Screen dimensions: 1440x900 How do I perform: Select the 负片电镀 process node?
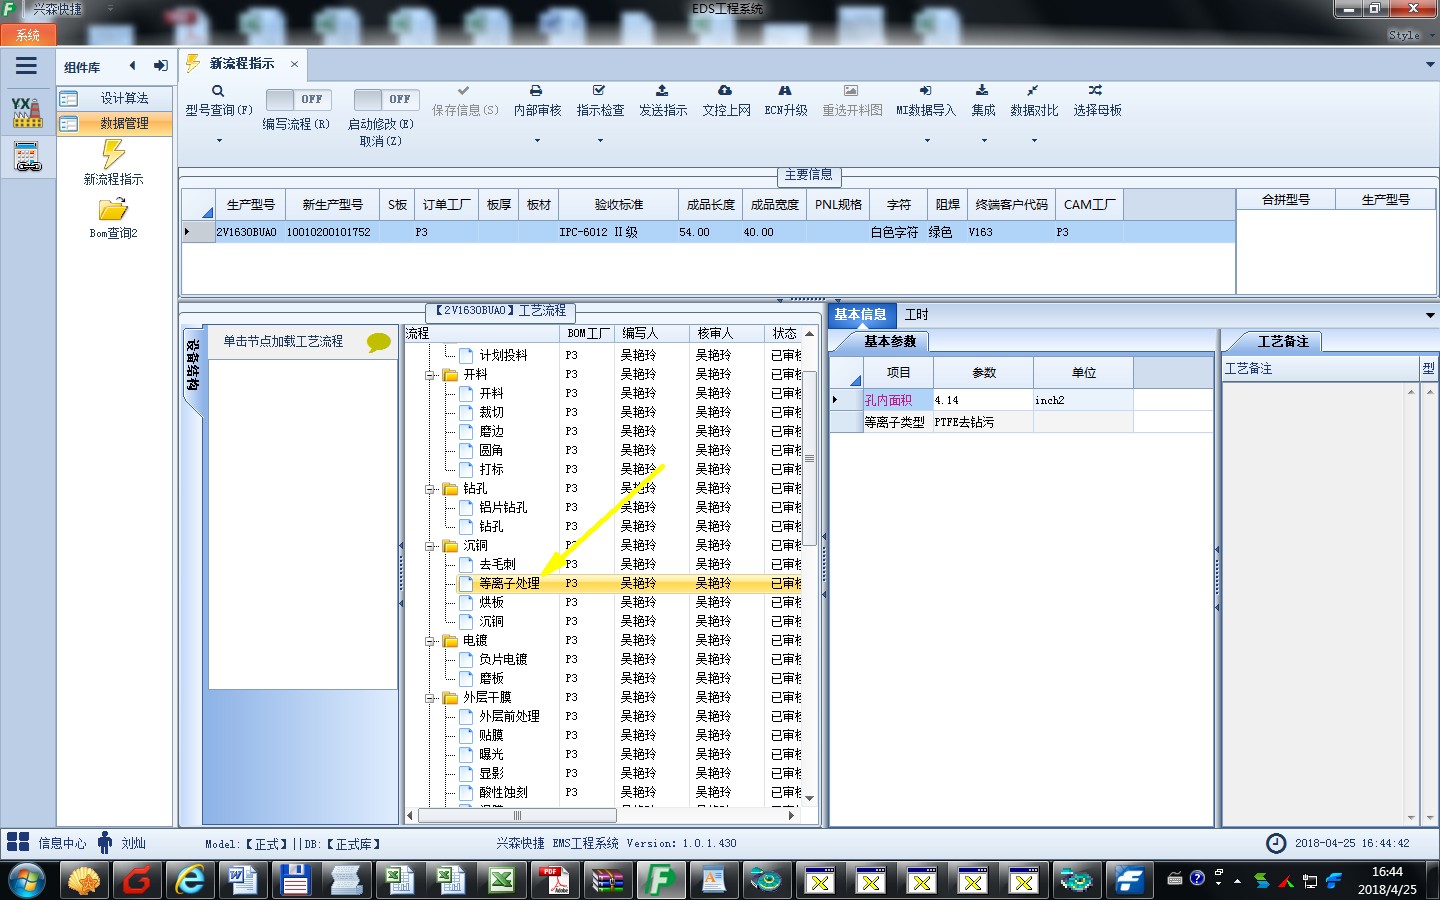(x=503, y=659)
